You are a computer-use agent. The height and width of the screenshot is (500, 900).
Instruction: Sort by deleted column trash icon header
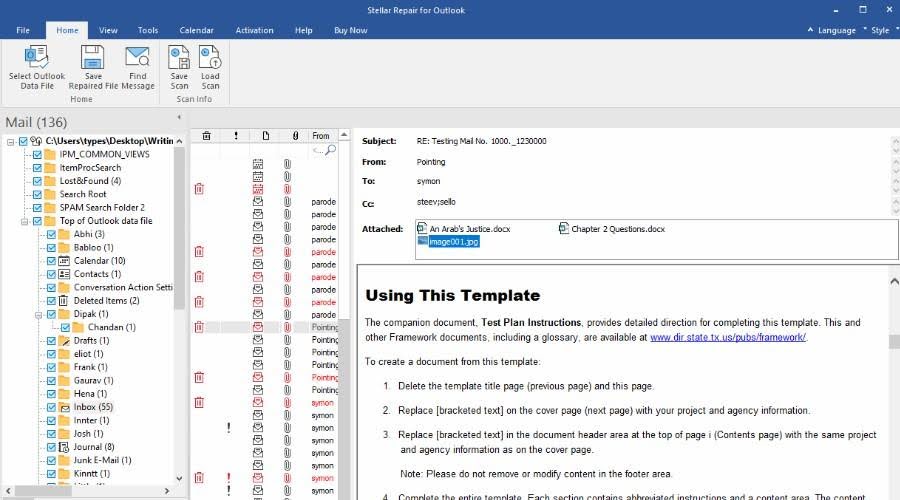click(x=207, y=135)
